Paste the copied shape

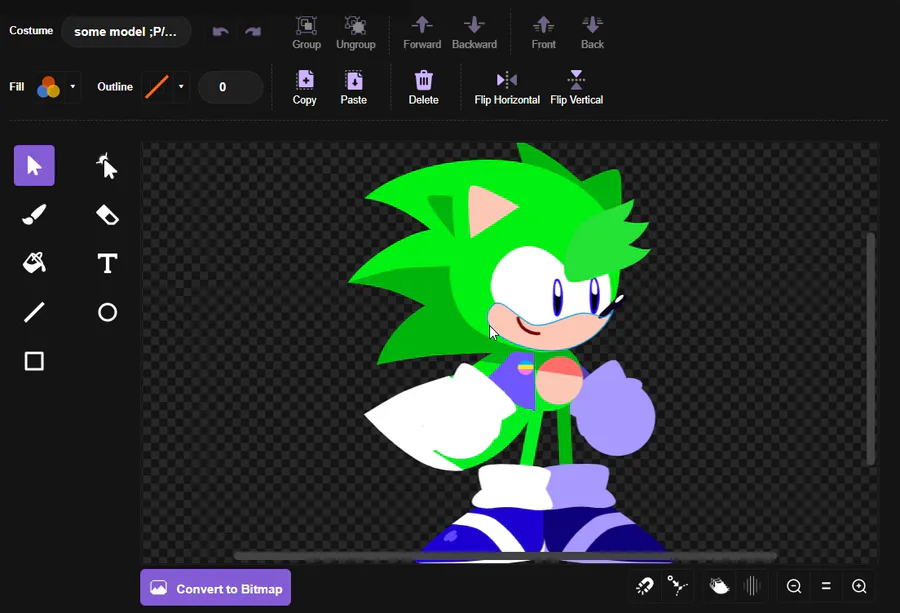tap(354, 88)
